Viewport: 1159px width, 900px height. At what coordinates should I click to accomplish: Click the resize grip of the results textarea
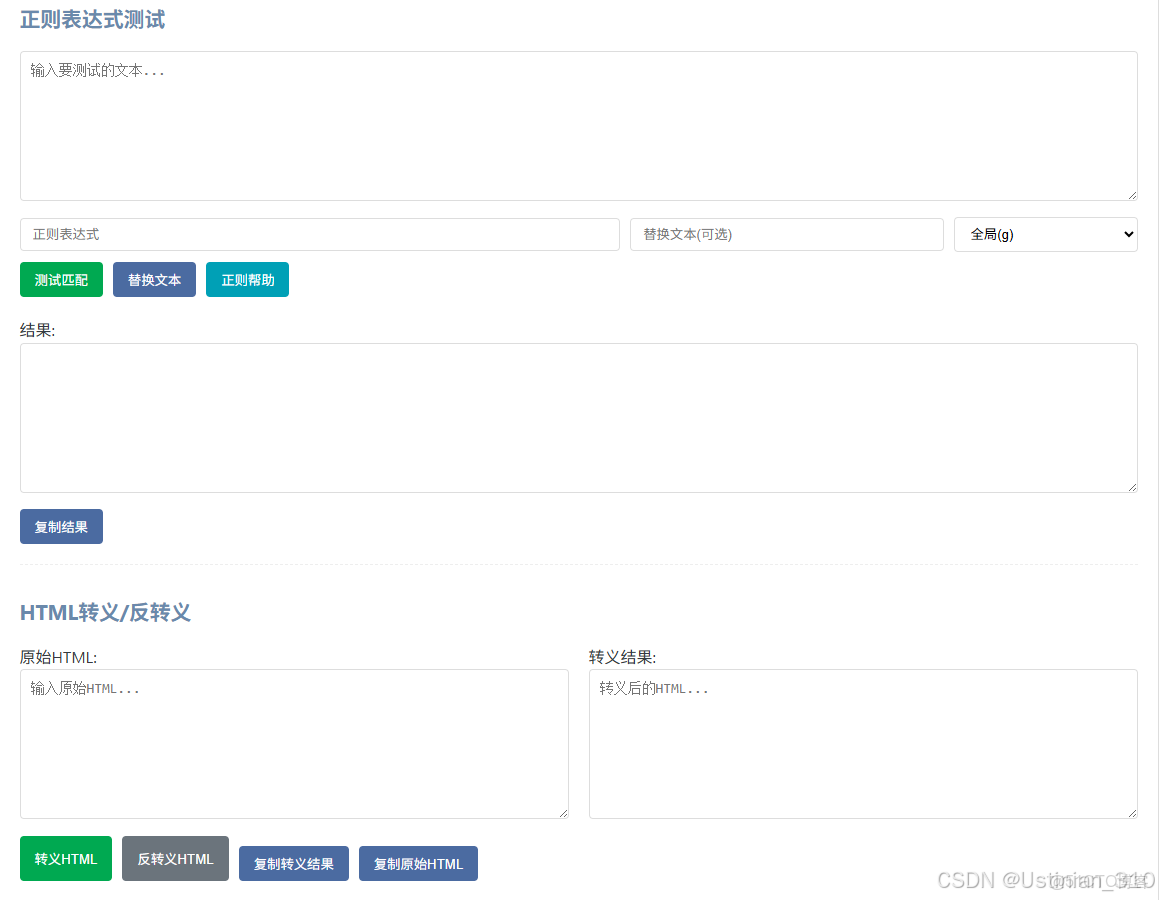(1132, 487)
